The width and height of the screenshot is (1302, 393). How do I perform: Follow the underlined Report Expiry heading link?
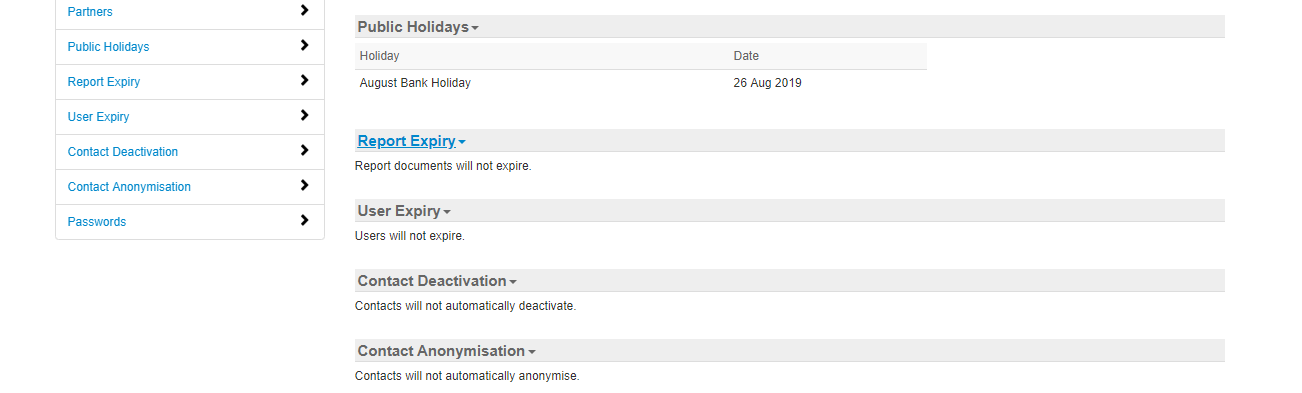pos(406,141)
